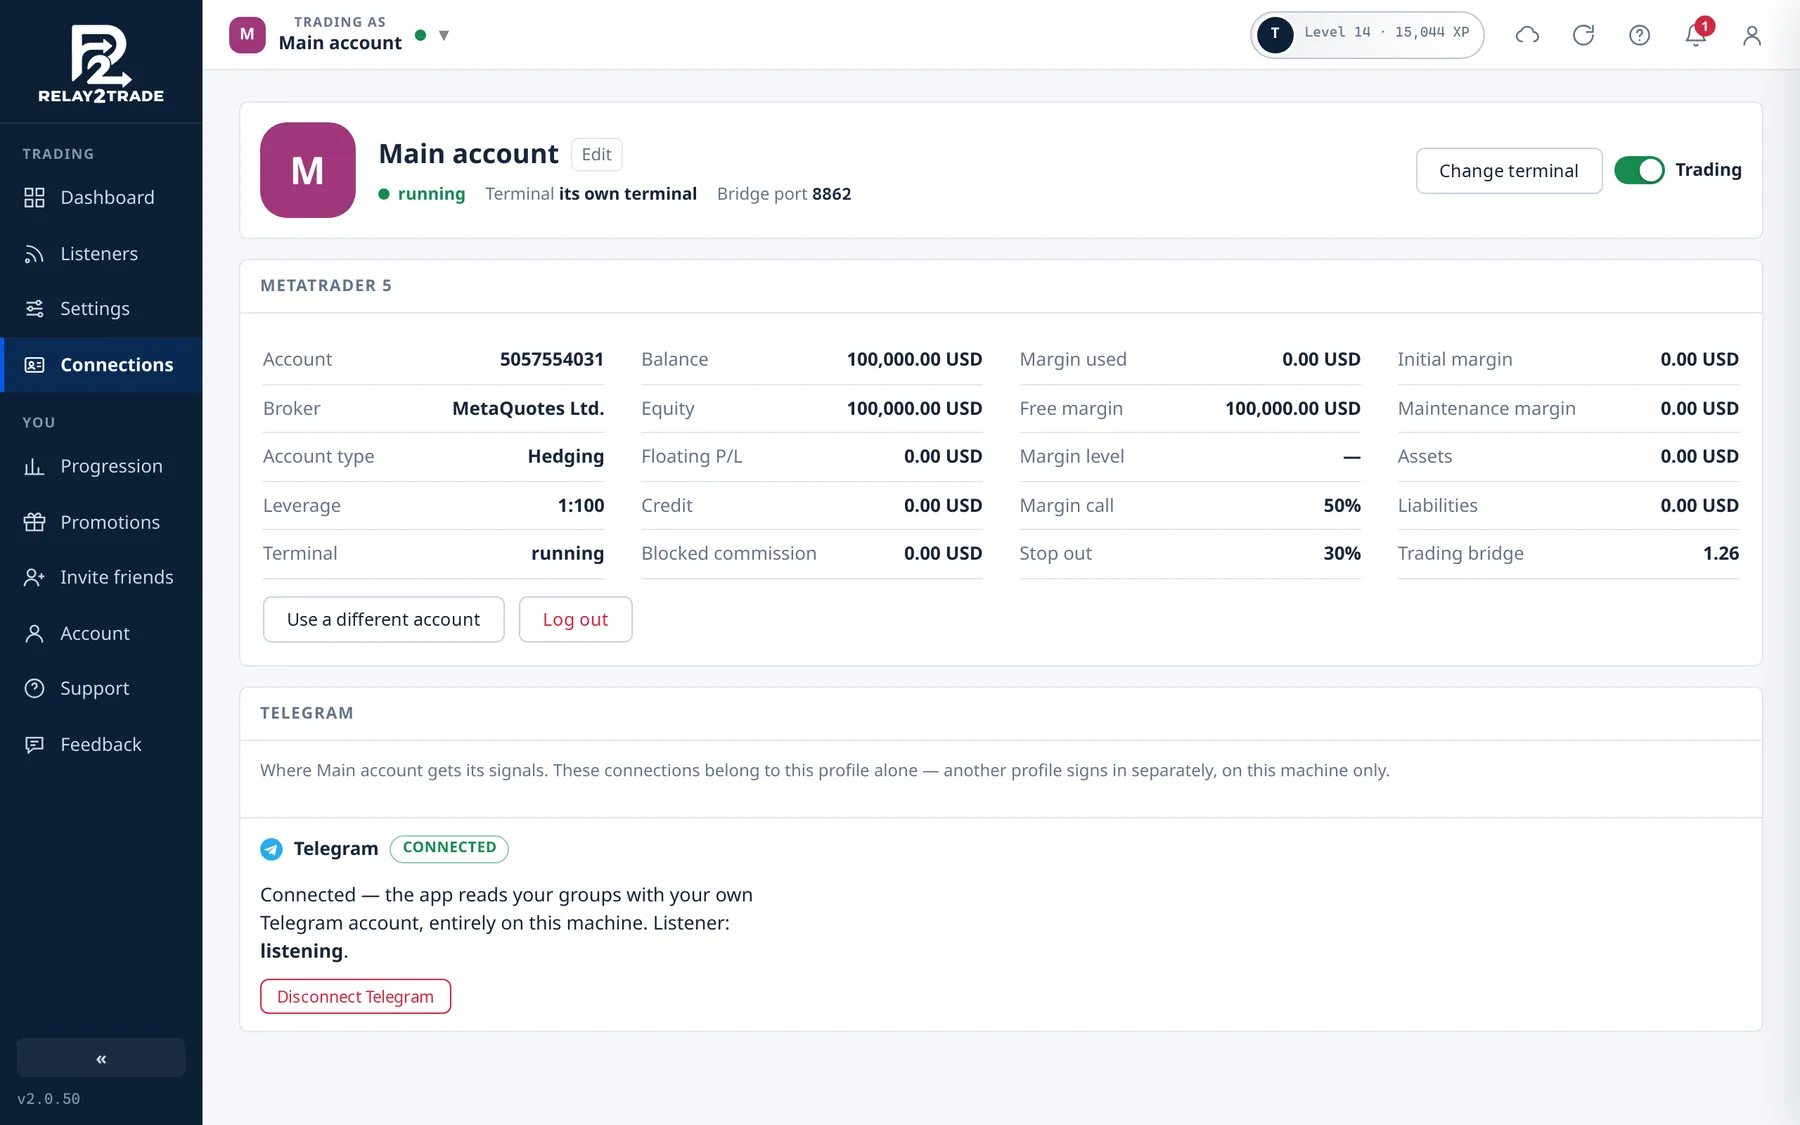Click the Support help icon in sidebar
The width and height of the screenshot is (1800, 1125).
tap(34, 688)
